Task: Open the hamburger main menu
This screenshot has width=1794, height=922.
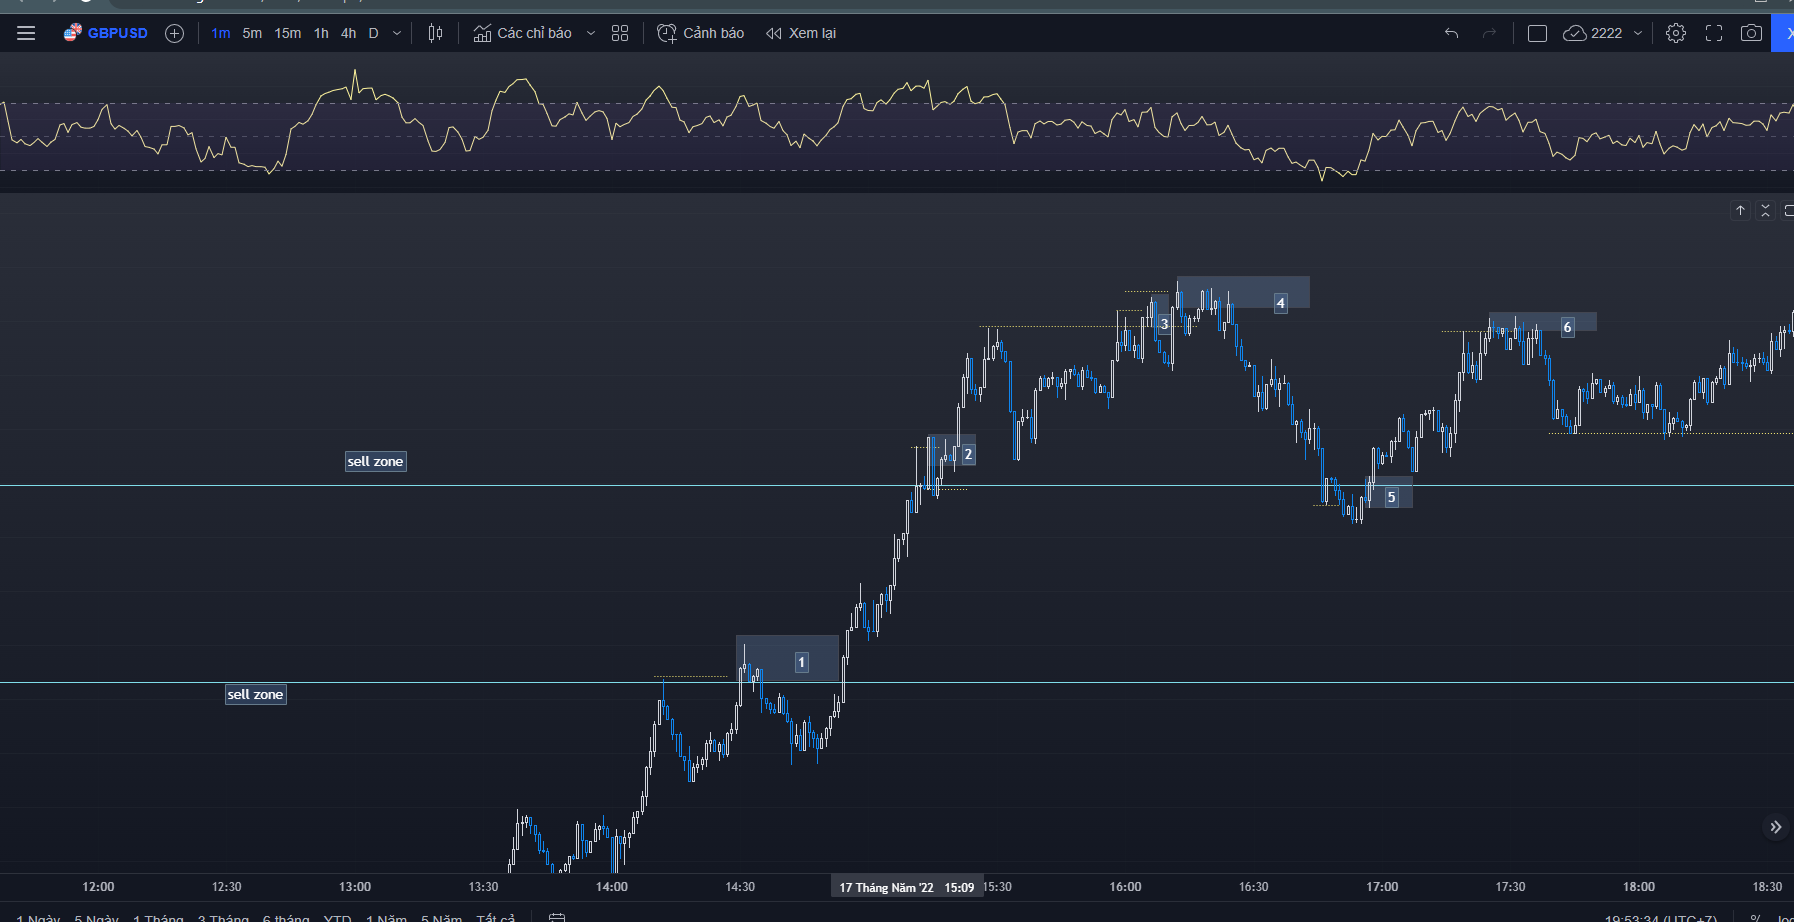Action: (26, 33)
